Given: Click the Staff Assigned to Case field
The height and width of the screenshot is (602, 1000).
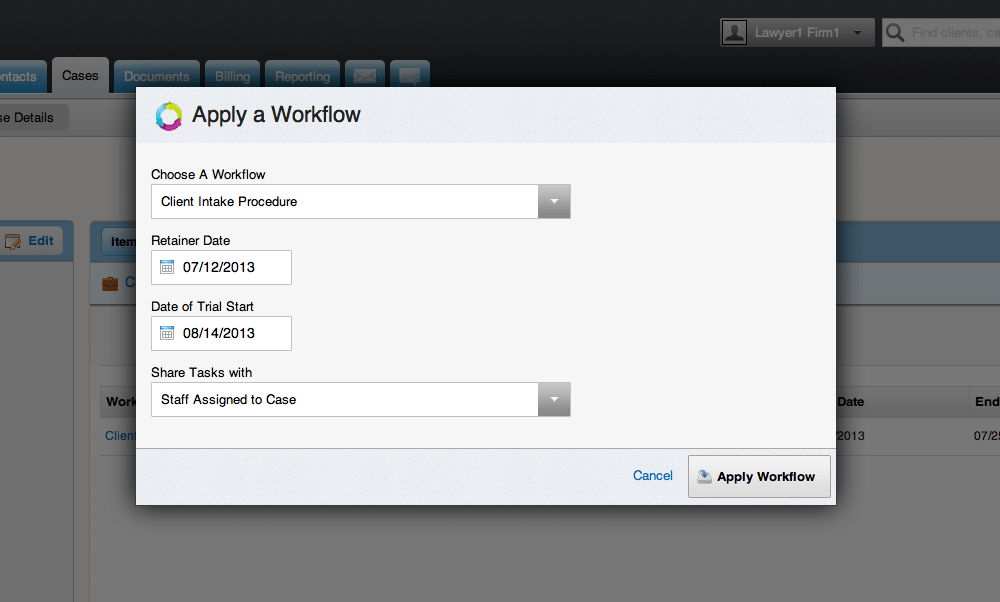Looking at the screenshot, I should pyautogui.click(x=360, y=399).
